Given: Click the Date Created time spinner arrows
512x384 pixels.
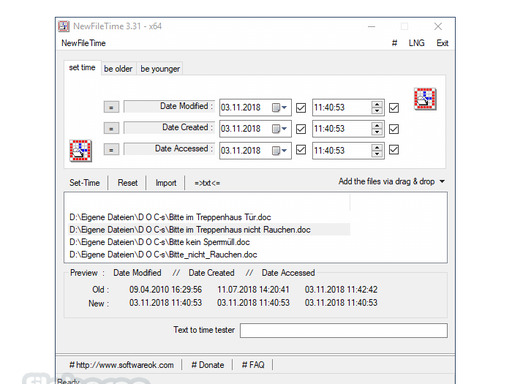Looking at the screenshot, I should 377,129.
